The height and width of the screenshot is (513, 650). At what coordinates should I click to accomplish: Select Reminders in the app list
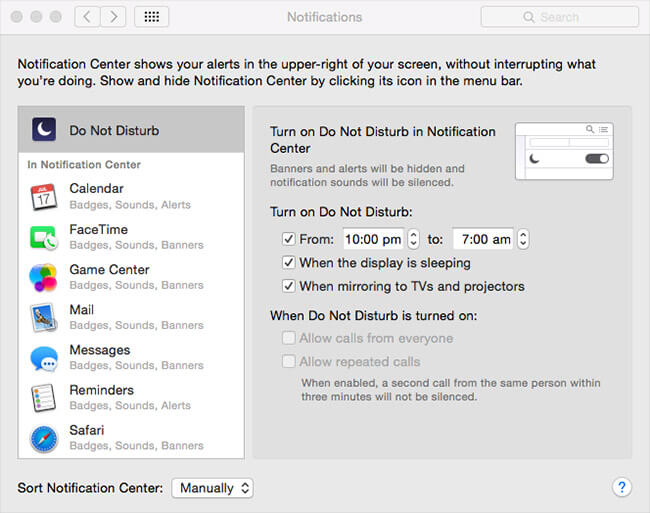coord(131,398)
